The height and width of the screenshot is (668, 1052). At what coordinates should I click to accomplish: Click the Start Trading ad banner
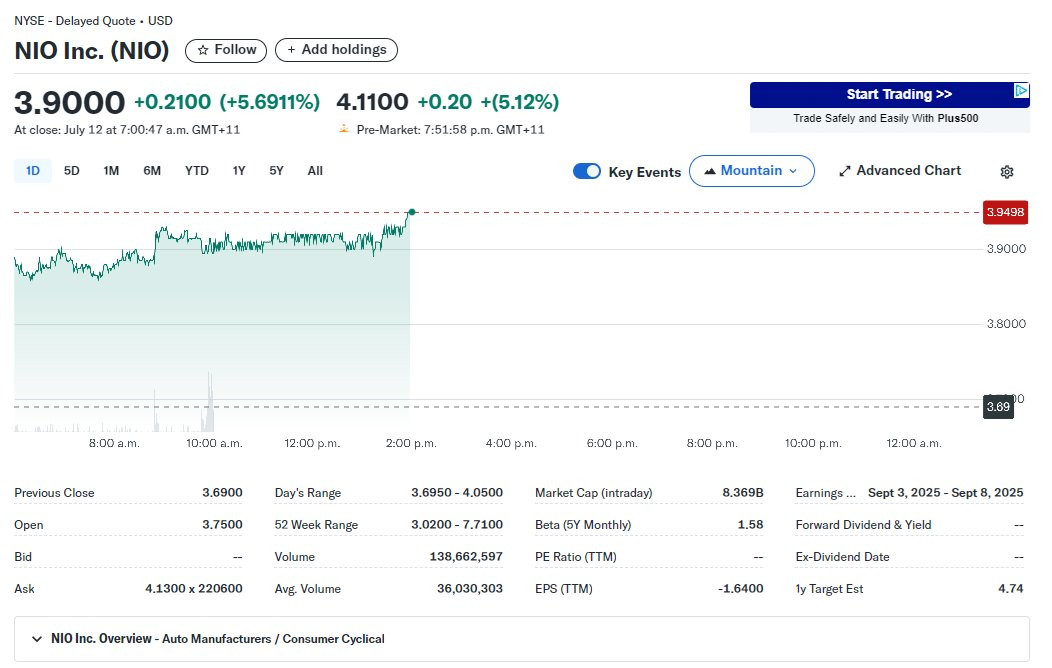[x=890, y=95]
